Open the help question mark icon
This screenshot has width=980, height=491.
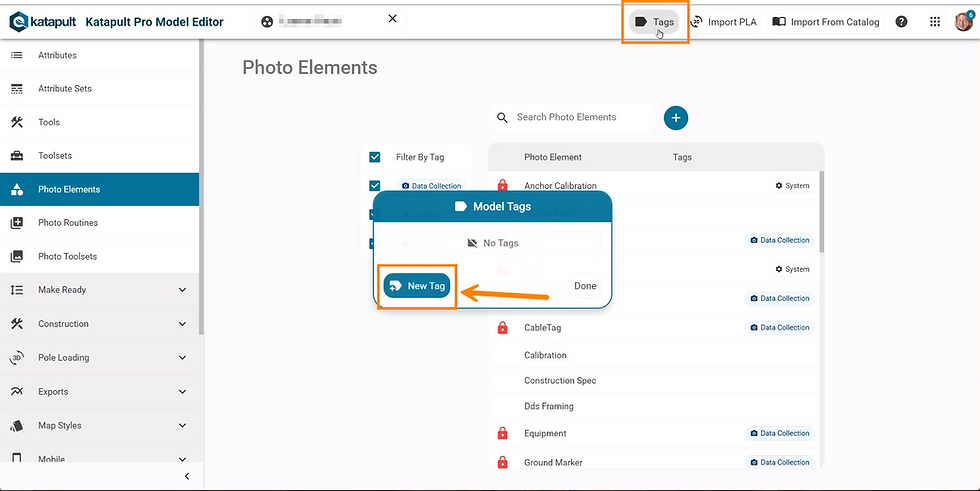point(901,22)
